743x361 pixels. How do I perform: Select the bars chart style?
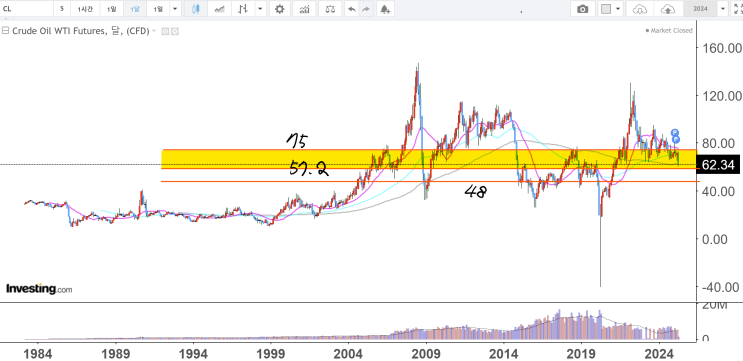tap(243, 9)
